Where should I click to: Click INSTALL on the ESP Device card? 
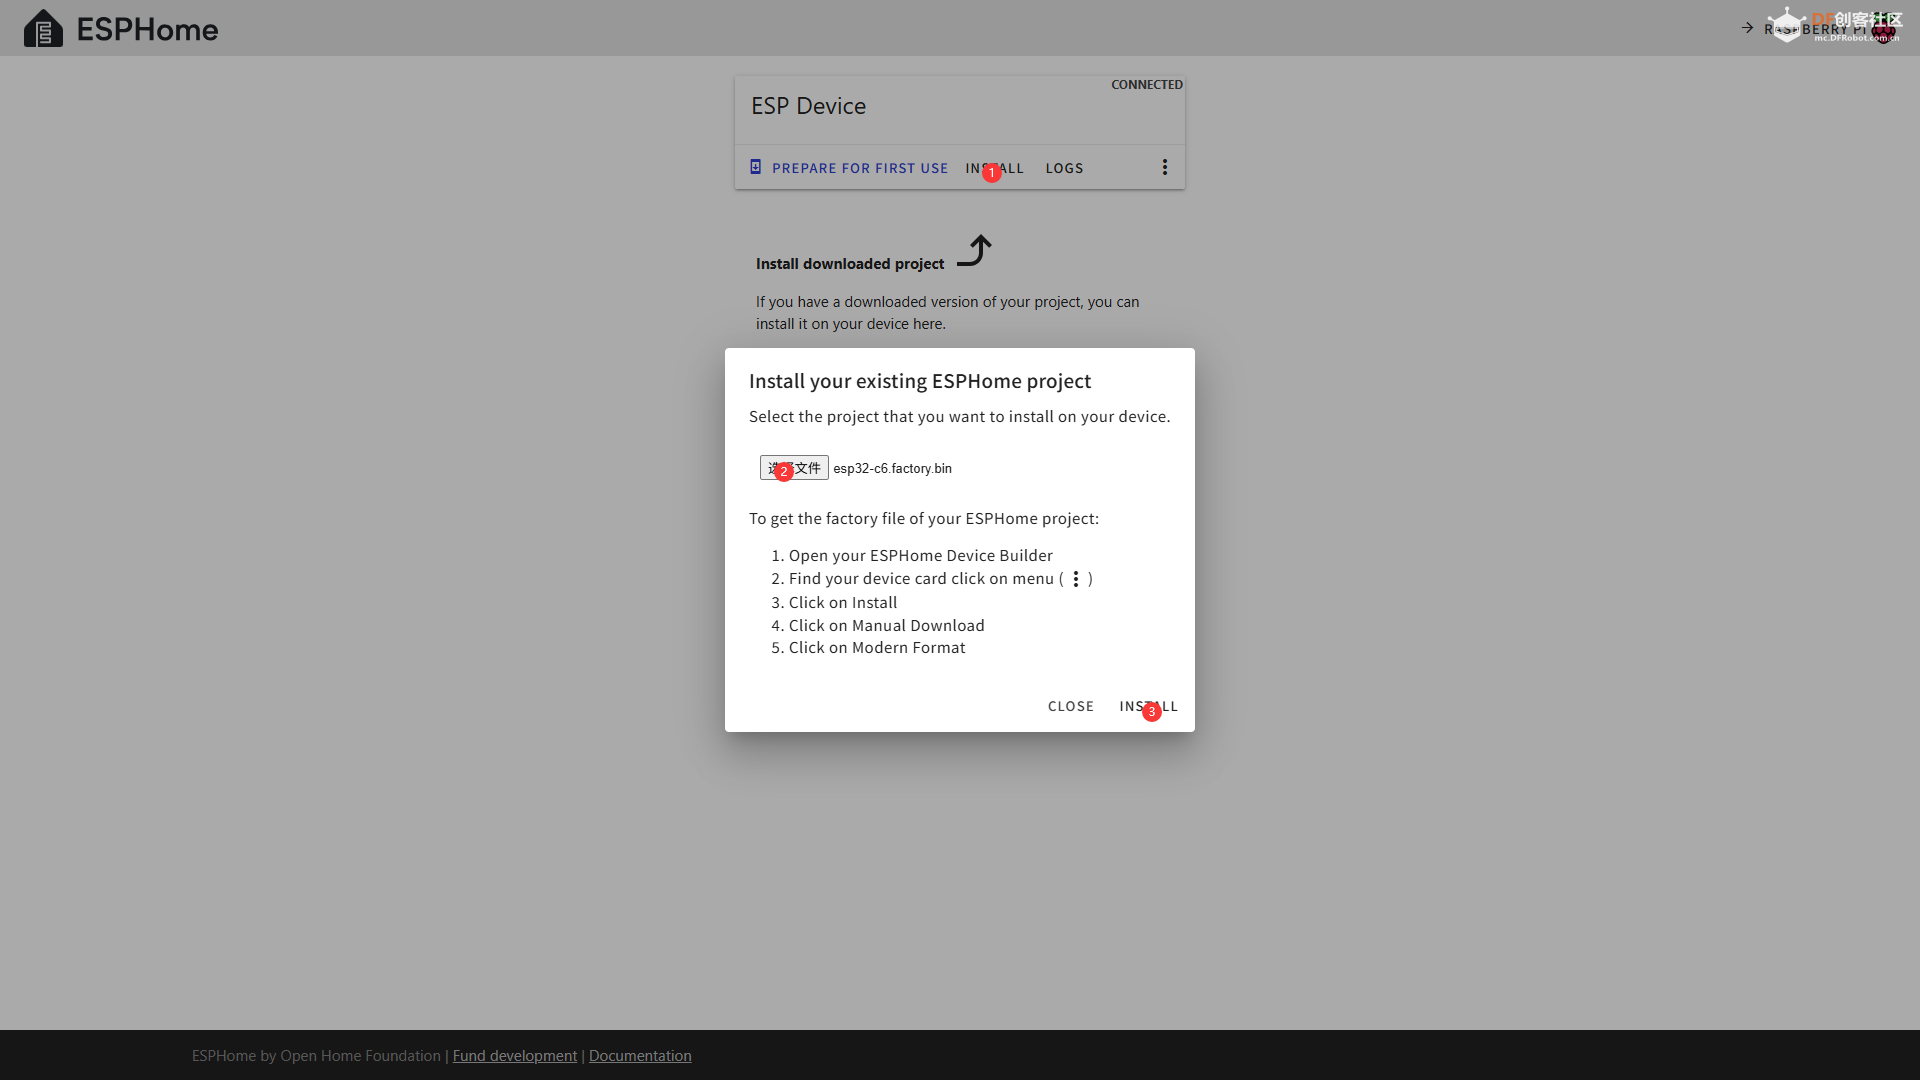click(995, 168)
